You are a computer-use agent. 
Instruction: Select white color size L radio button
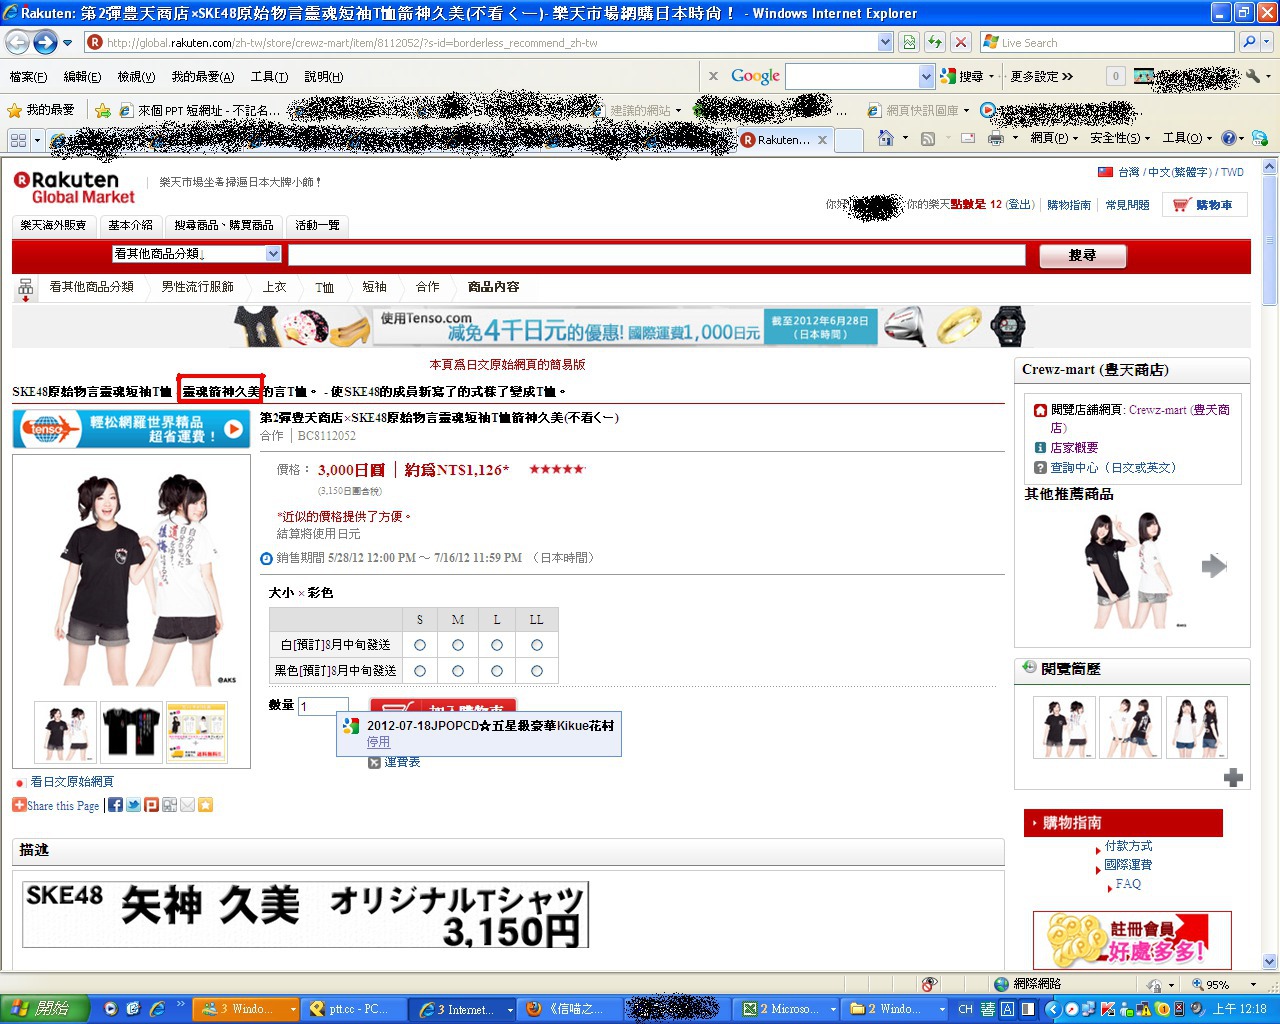tap(497, 645)
